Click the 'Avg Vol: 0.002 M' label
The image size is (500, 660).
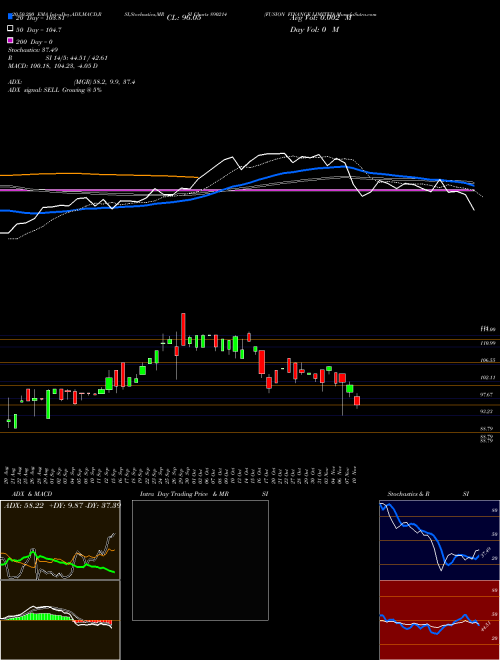(x=320, y=18)
